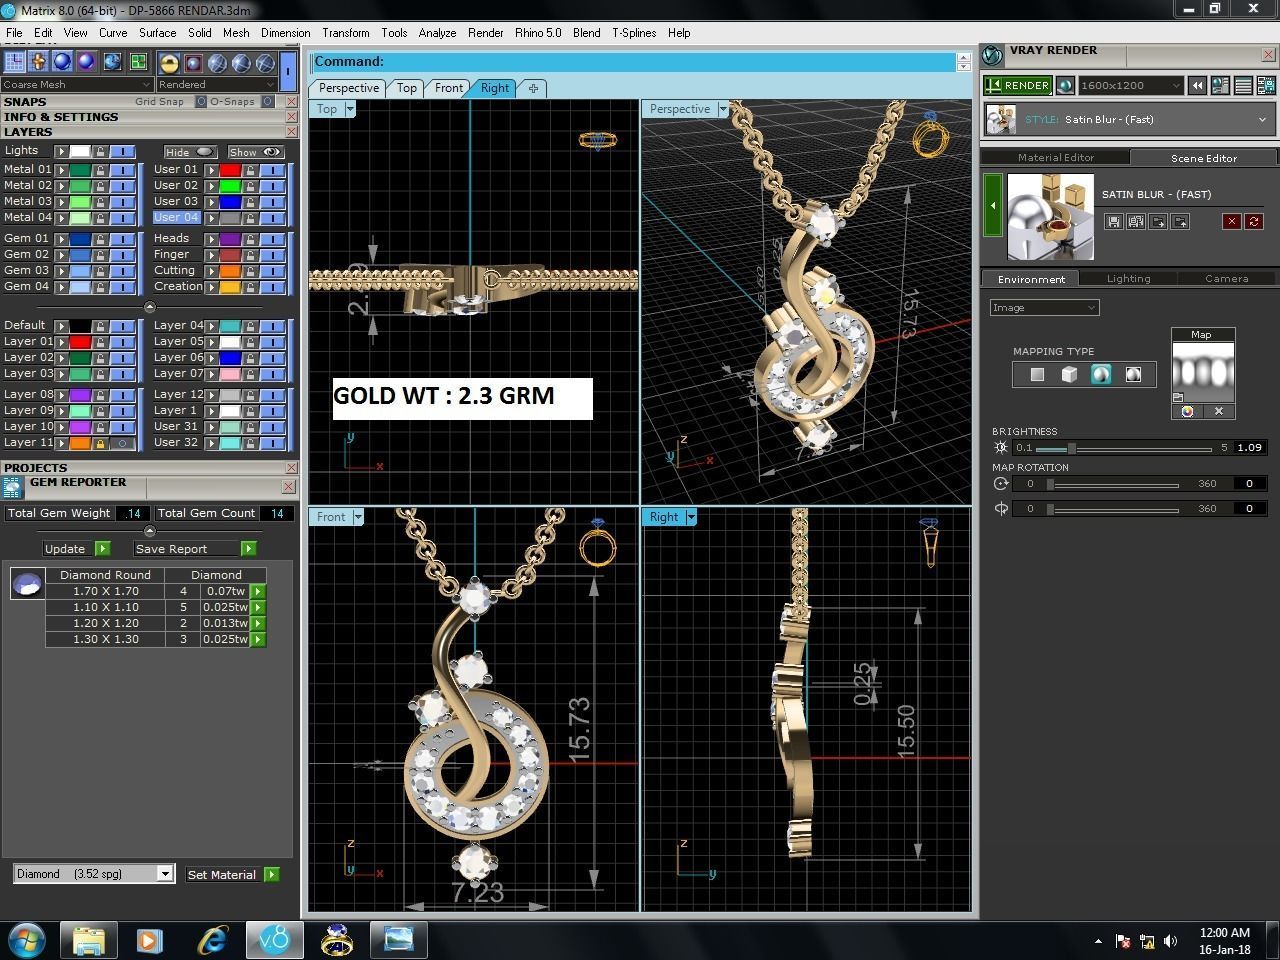Open Internet Explorer from the taskbar

click(211, 940)
